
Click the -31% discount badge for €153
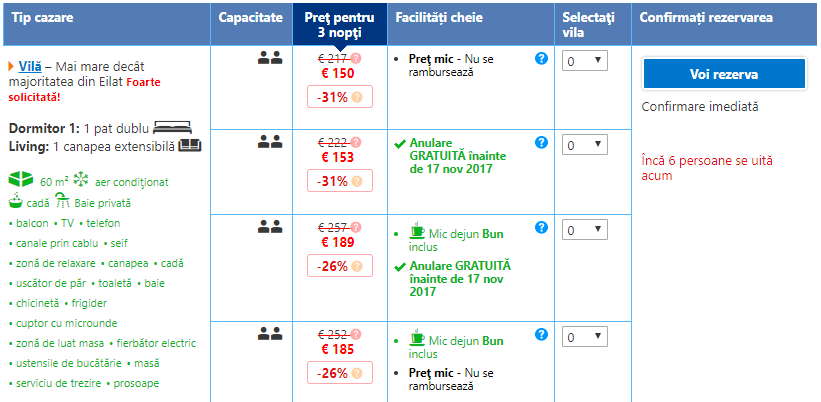pyautogui.click(x=339, y=181)
